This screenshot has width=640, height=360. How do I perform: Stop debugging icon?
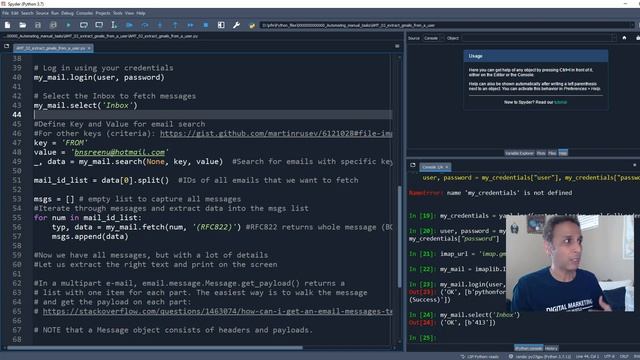click(206, 25)
